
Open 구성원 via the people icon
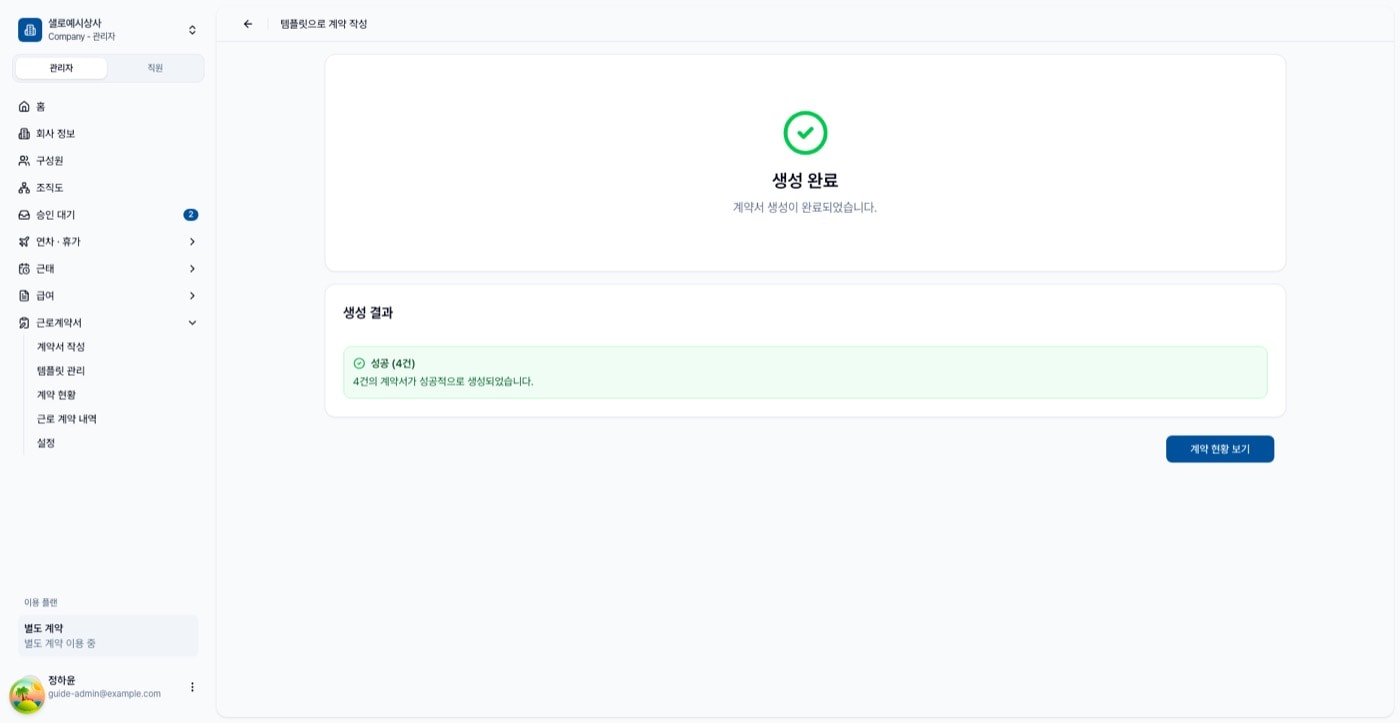tap(24, 160)
